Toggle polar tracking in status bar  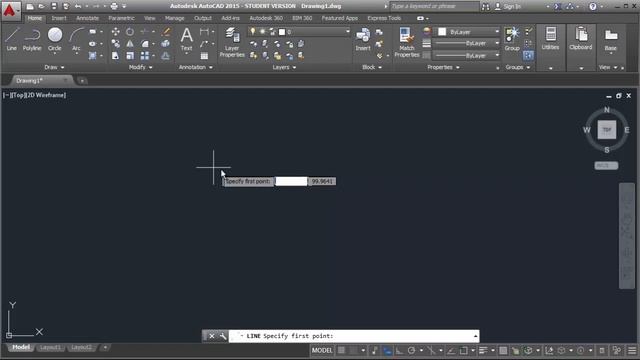411,350
